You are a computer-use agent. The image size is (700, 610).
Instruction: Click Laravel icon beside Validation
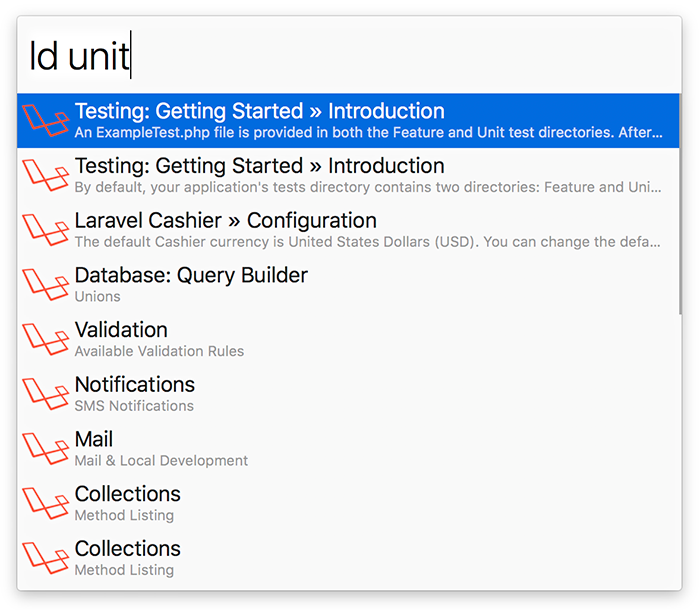(46, 339)
